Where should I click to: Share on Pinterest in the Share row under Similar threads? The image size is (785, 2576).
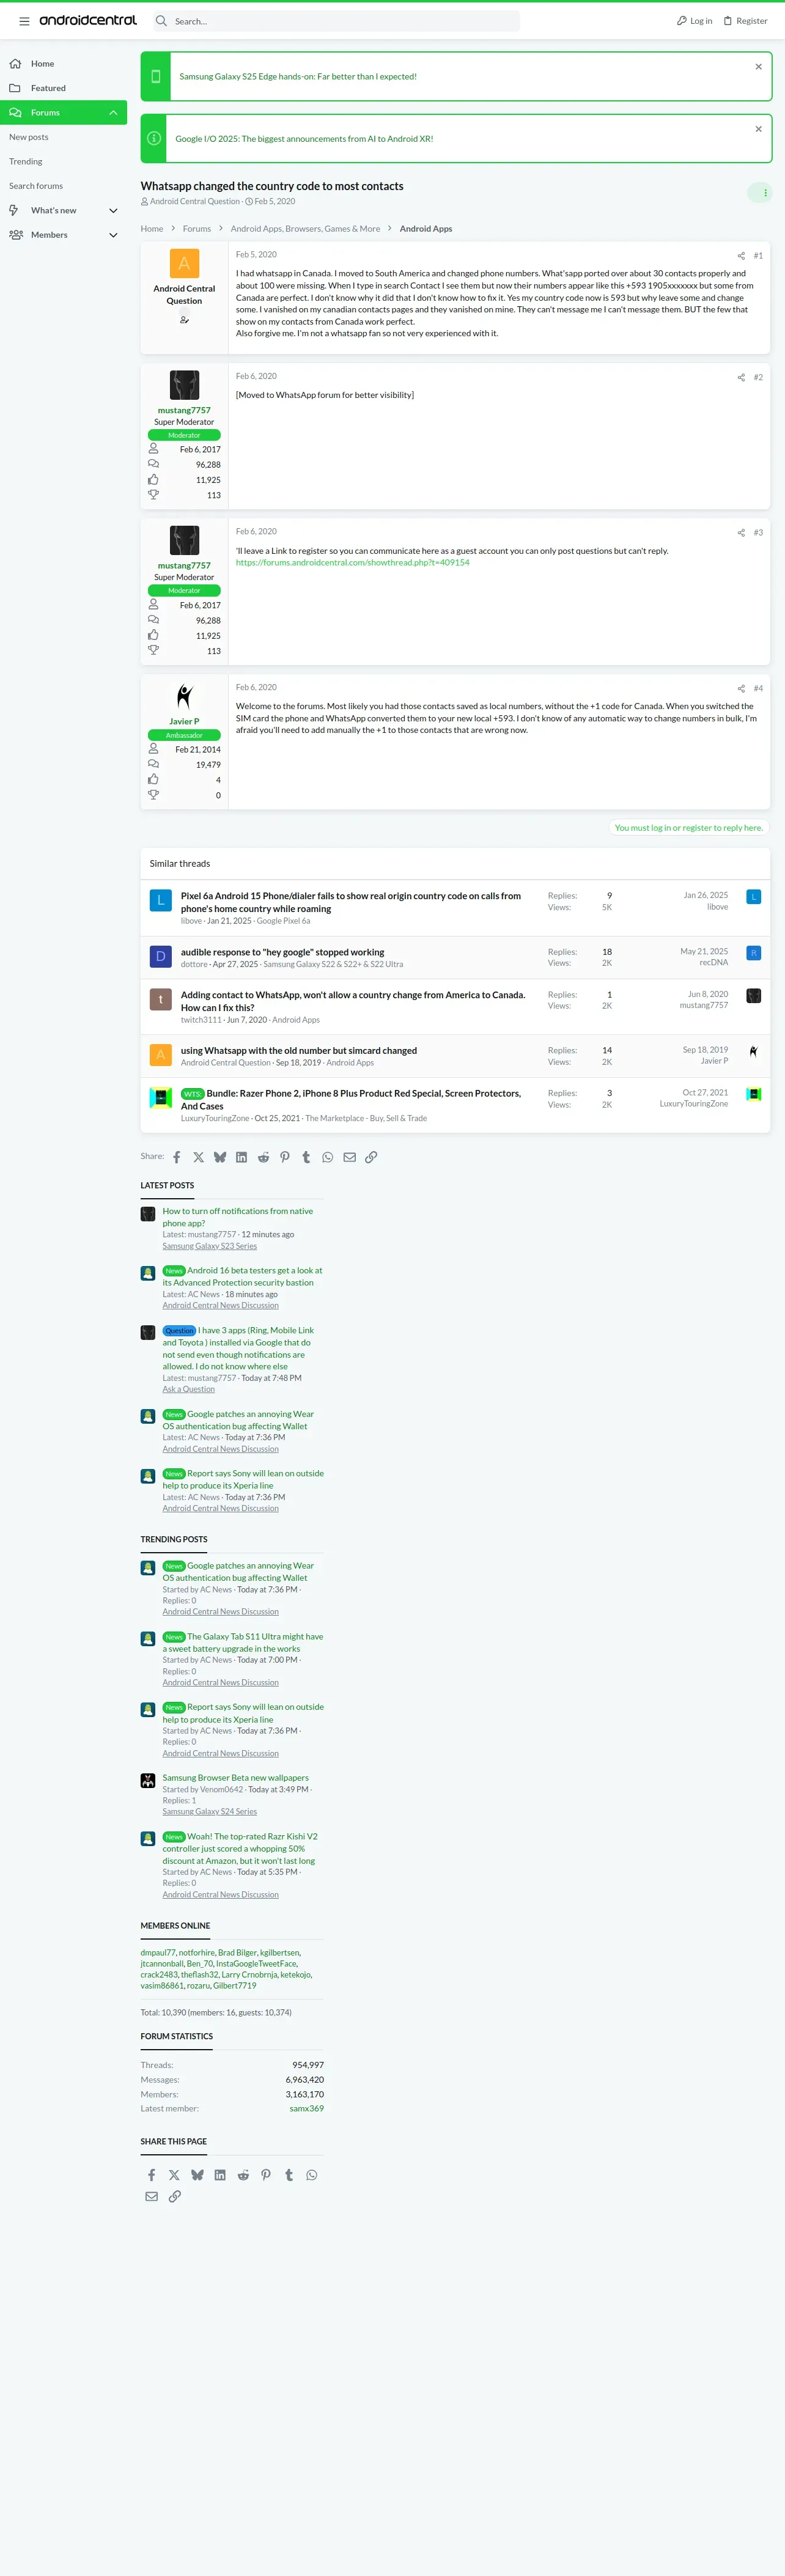(x=285, y=1157)
